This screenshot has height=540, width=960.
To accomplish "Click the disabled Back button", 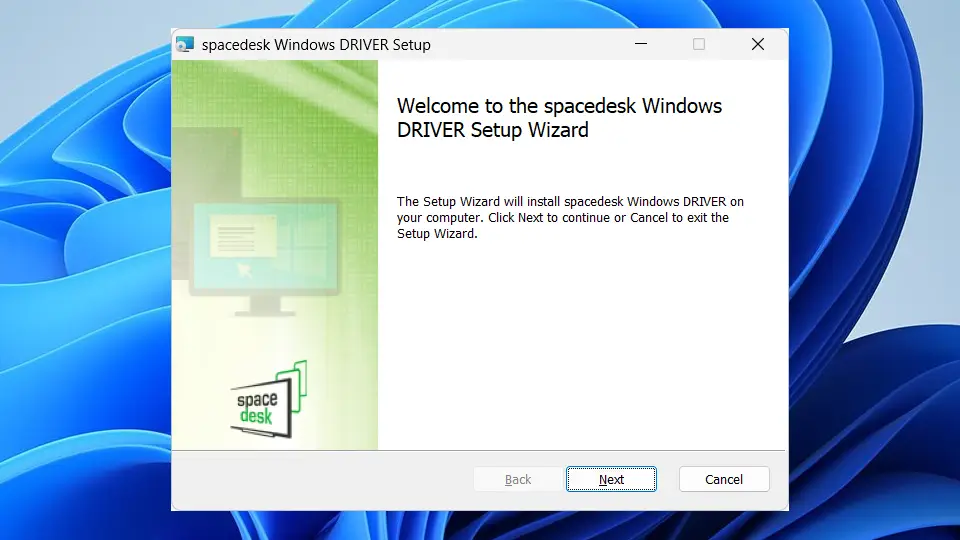I will pyautogui.click(x=518, y=479).
